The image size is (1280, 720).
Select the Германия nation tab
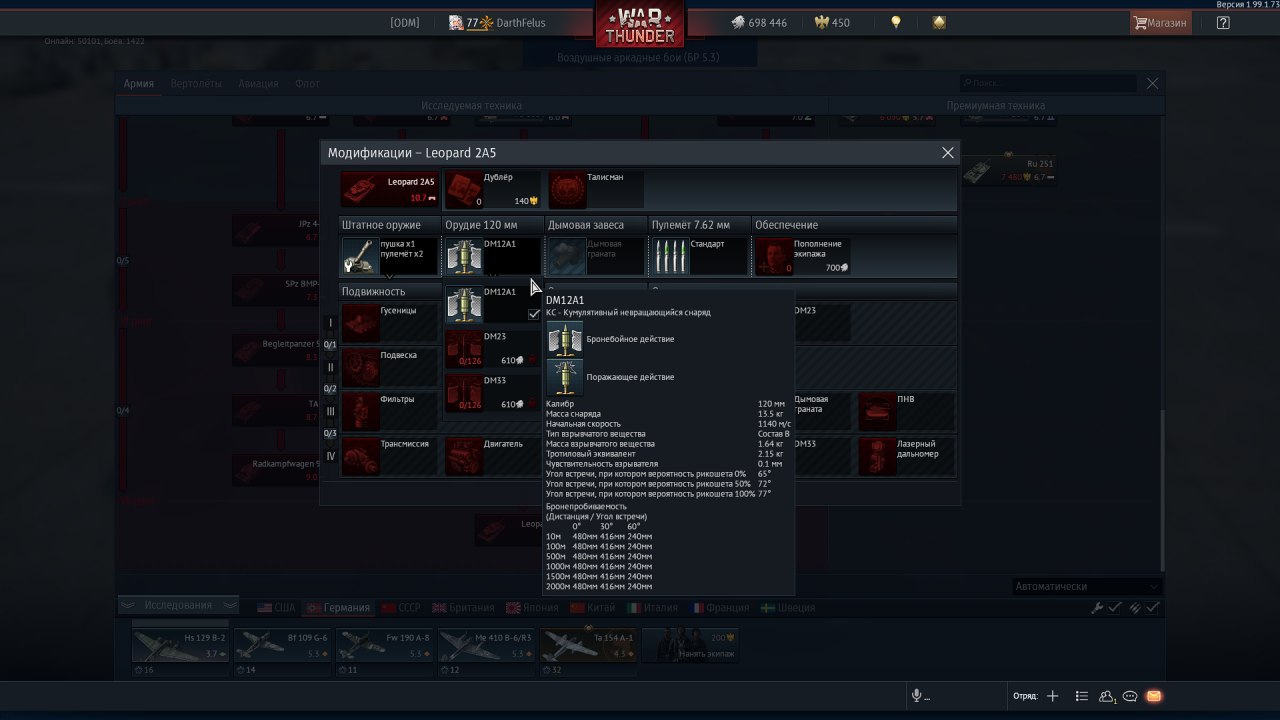(x=338, y=607)
